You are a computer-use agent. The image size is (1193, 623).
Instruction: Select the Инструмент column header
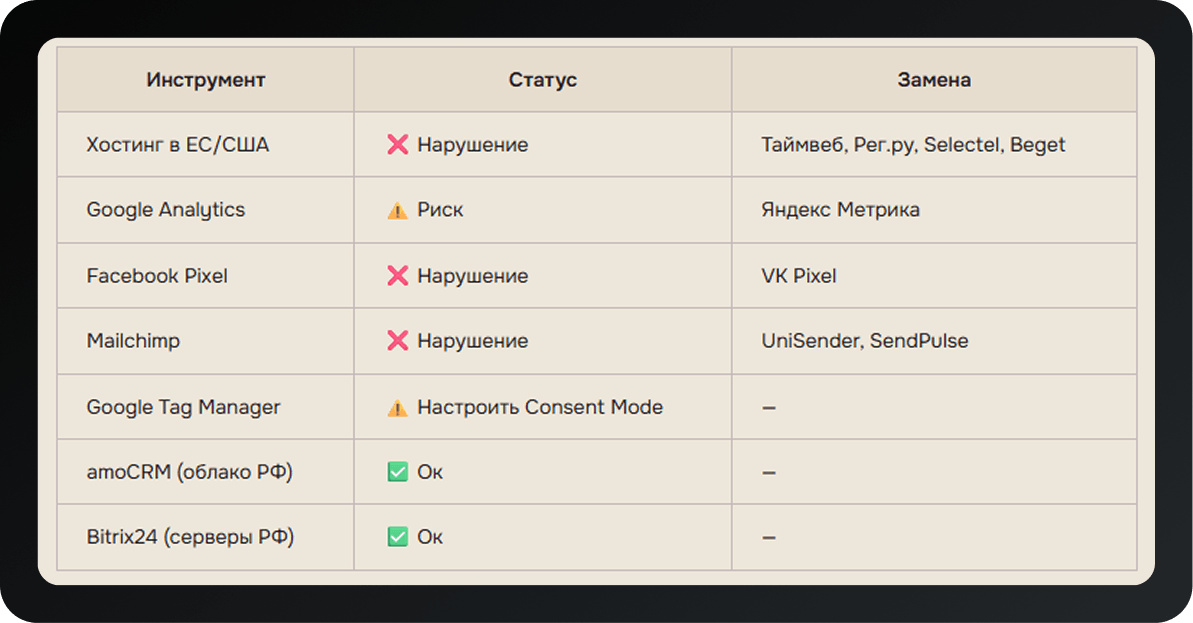pos(205,80)
